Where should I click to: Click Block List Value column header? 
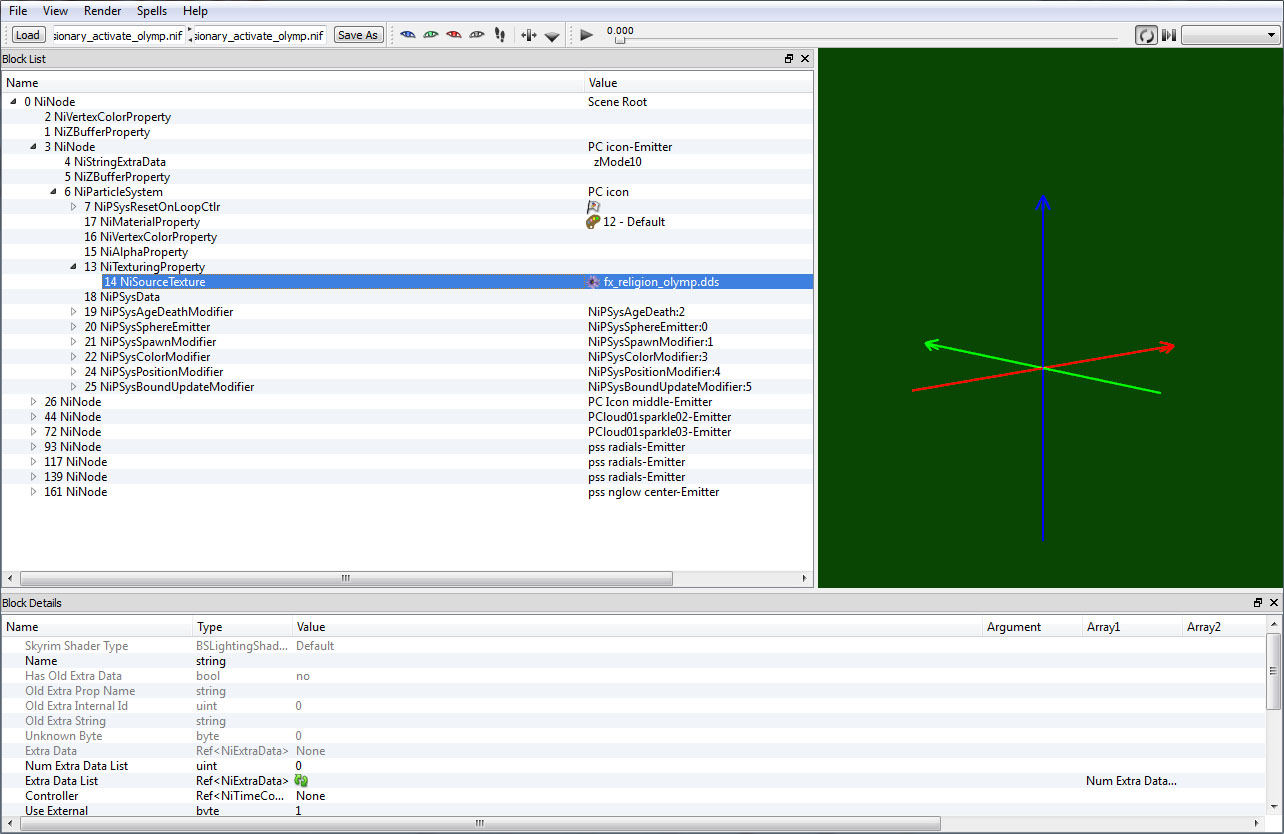(699, 83)
